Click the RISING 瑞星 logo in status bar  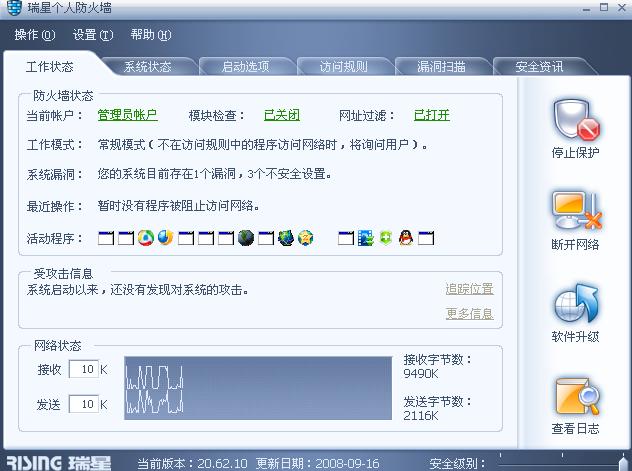pos(59,463)
